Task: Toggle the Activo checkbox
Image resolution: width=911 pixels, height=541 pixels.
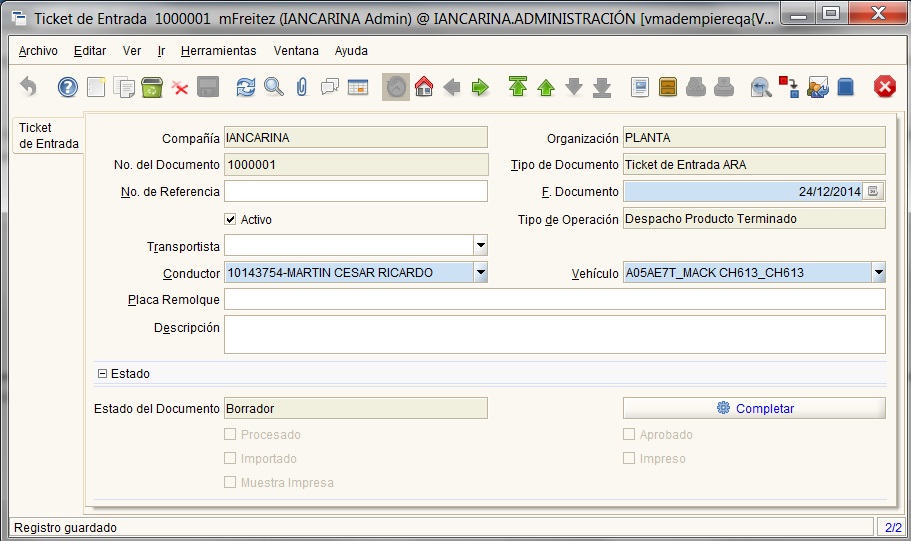Action: [230, 219]
